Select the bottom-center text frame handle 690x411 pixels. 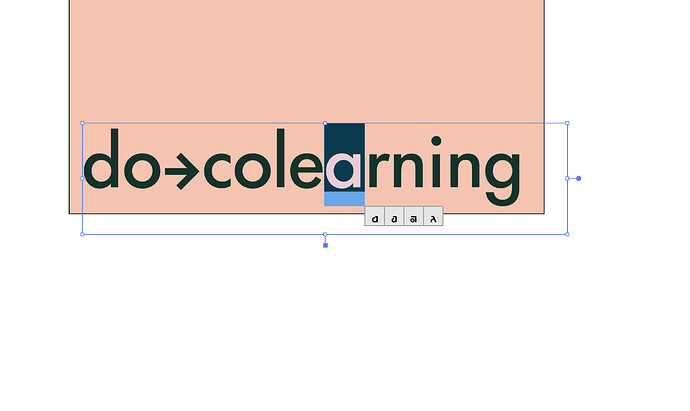325,235
